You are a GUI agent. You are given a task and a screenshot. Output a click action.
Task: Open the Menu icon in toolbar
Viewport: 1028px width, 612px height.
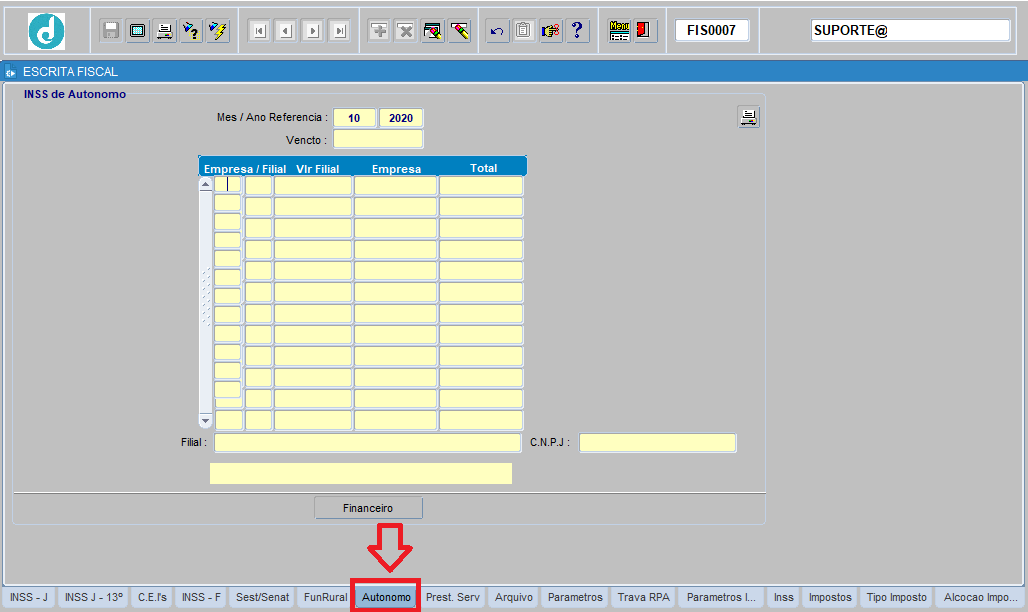[x=619, y=31]
